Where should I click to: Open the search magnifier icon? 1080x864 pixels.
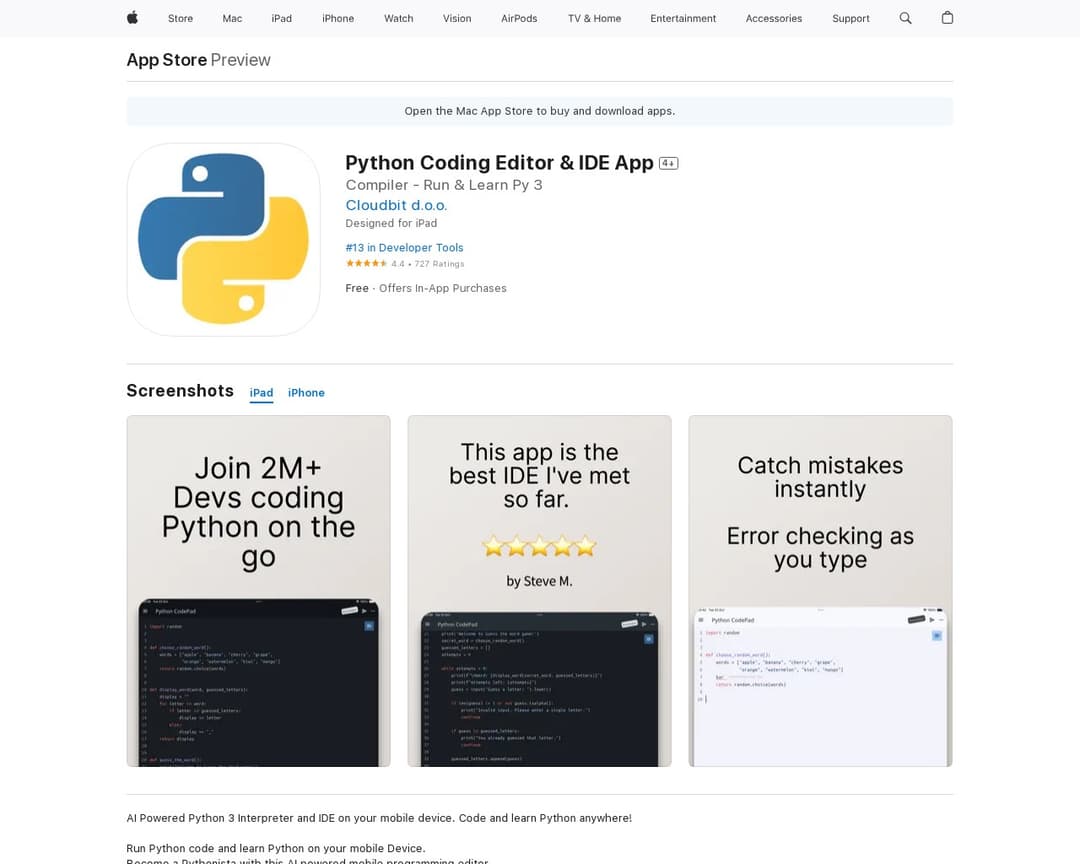point(905,18)
